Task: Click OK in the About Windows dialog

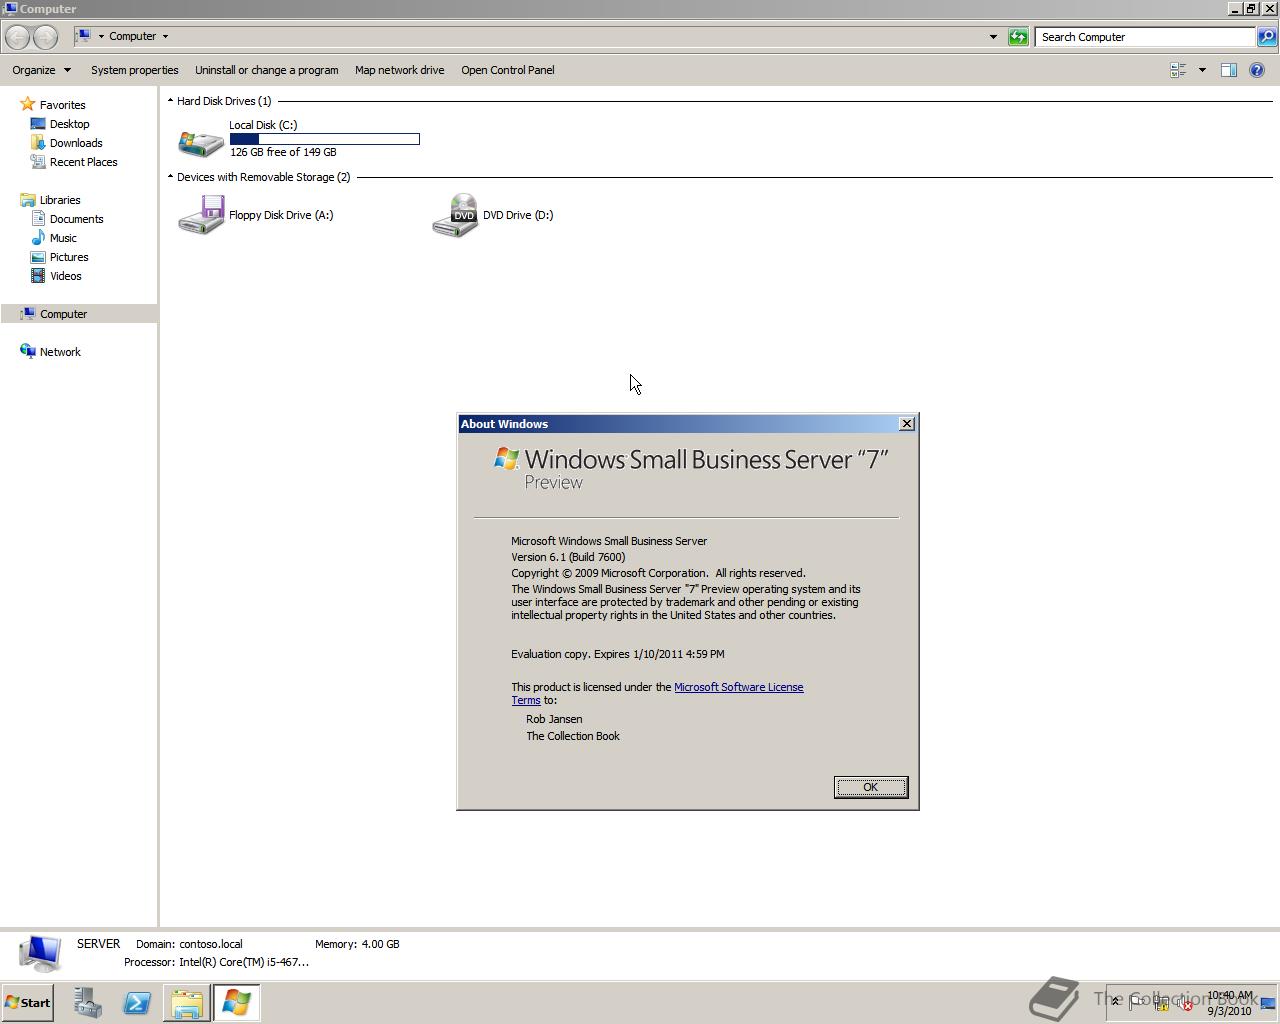Action: (x=871, y=787)
